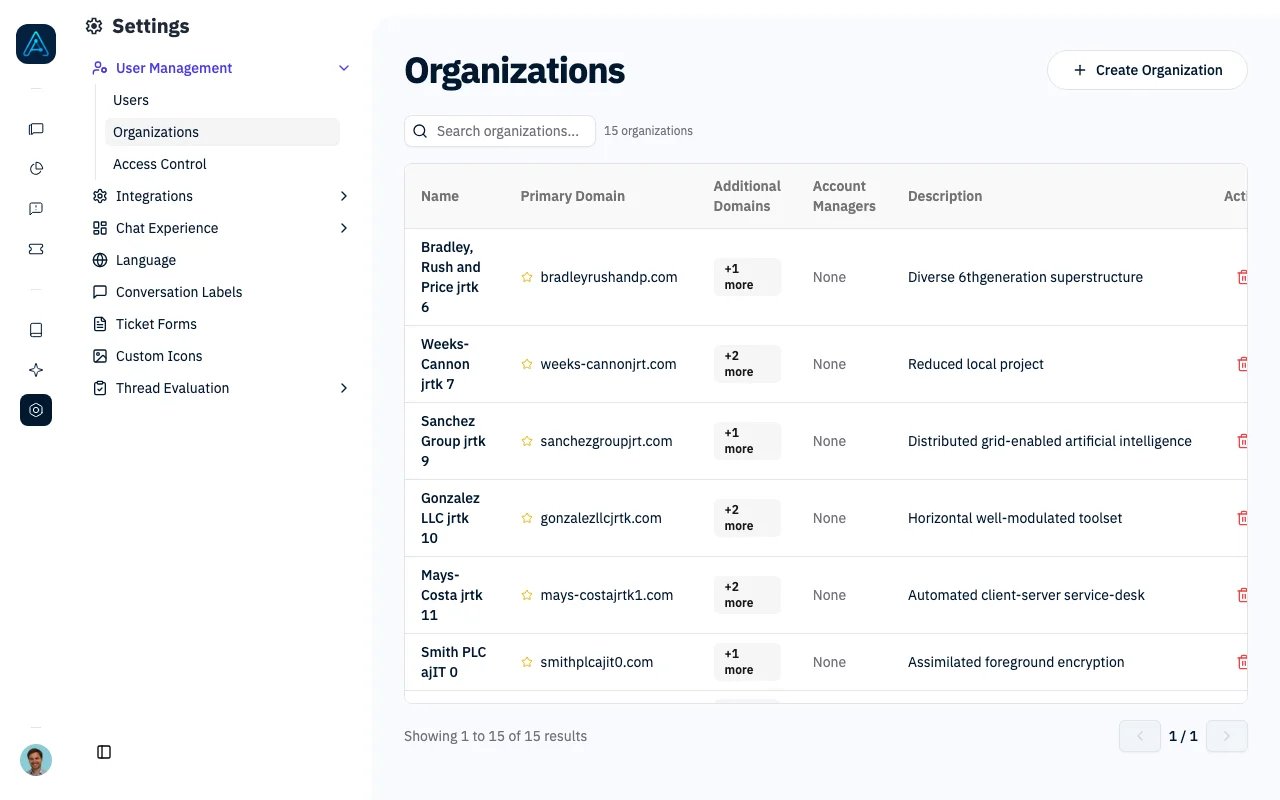Viewport: 1280px width, 800px height.
Task: Open the chat alert message icon
Action: (36, 209)
